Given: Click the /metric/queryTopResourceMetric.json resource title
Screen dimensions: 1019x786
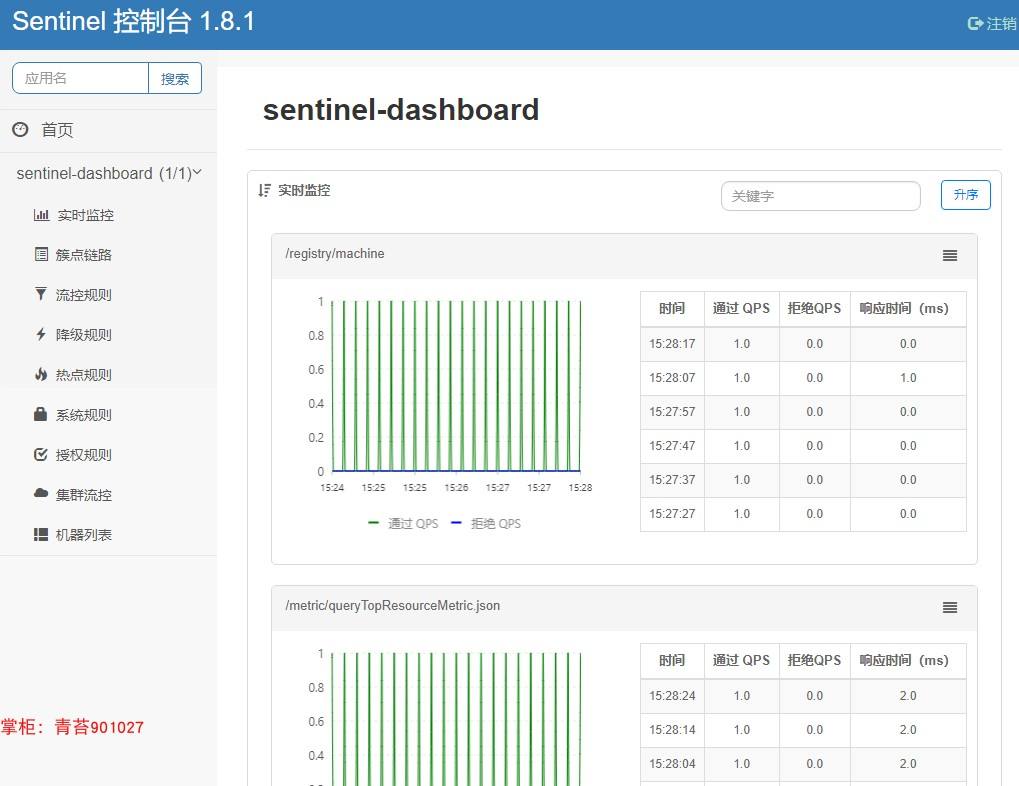Looking at the screenshot, I should click(x=393, y=605).
